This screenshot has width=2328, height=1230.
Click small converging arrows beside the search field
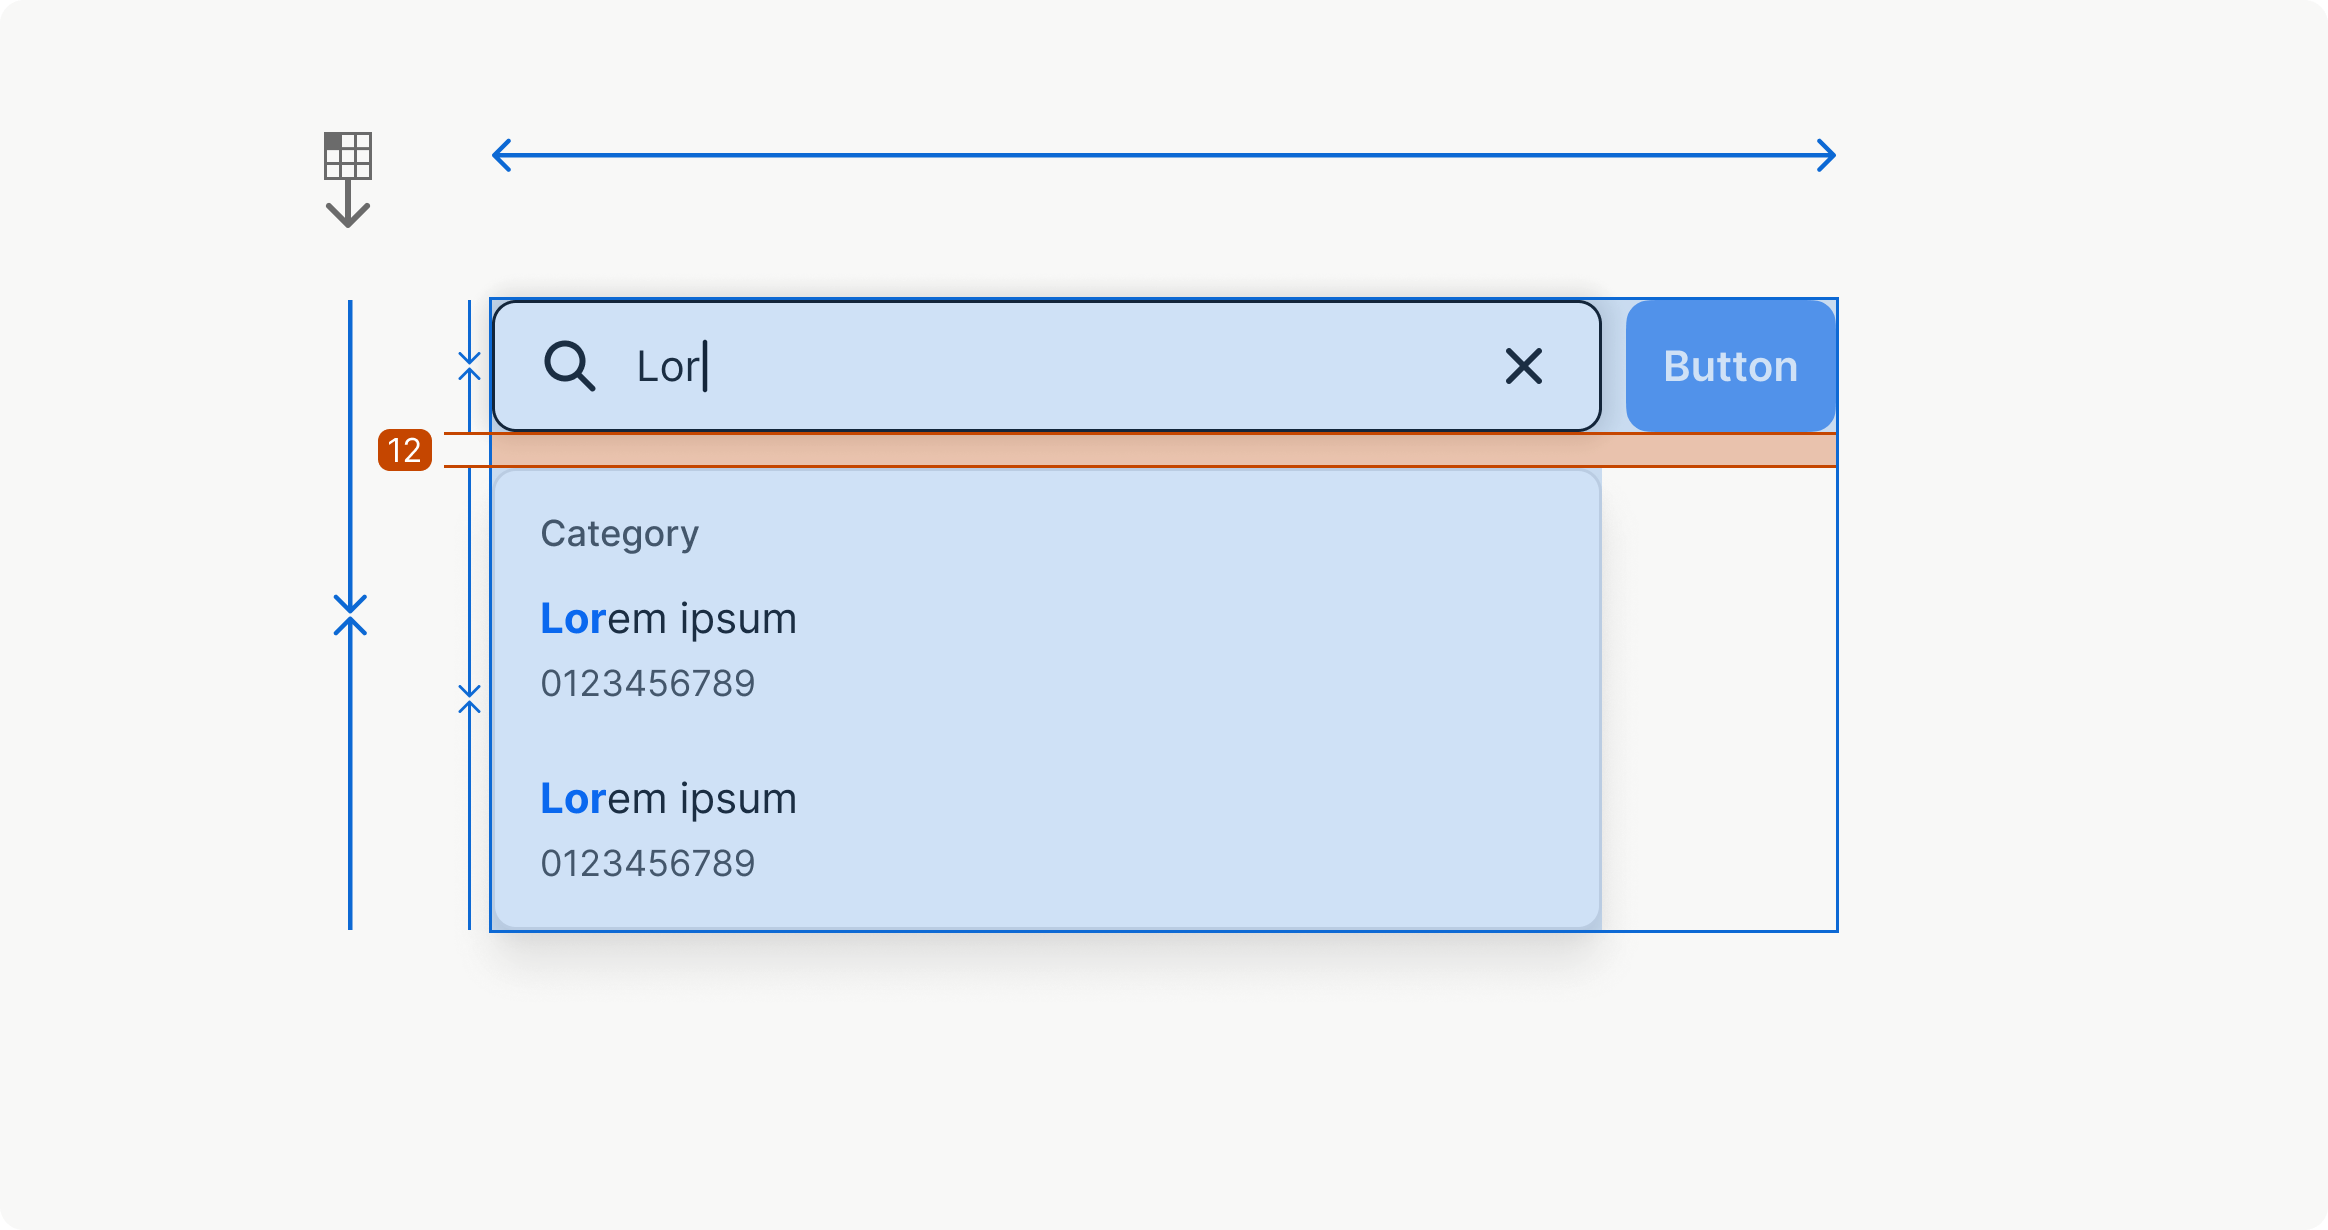coord(469,366)
